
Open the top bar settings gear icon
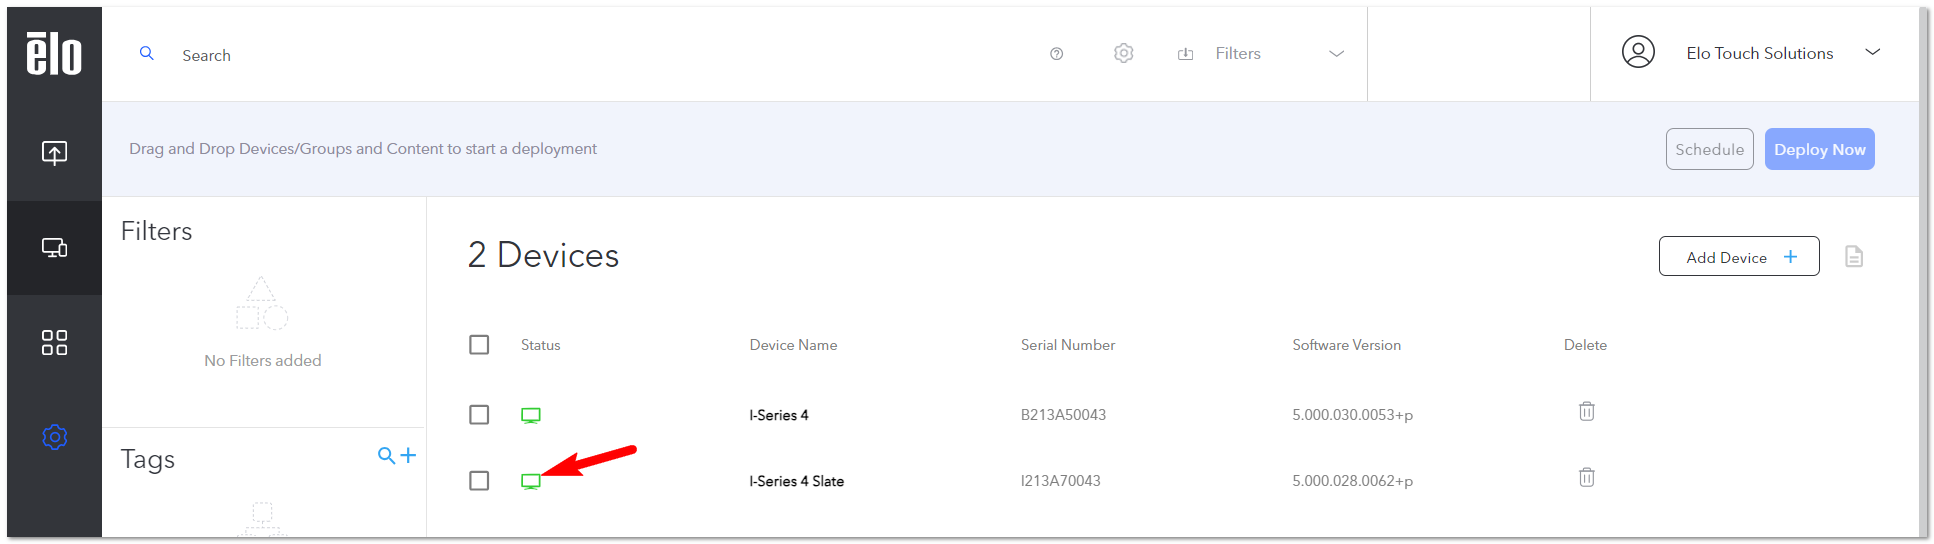(x=1124, y=53)
